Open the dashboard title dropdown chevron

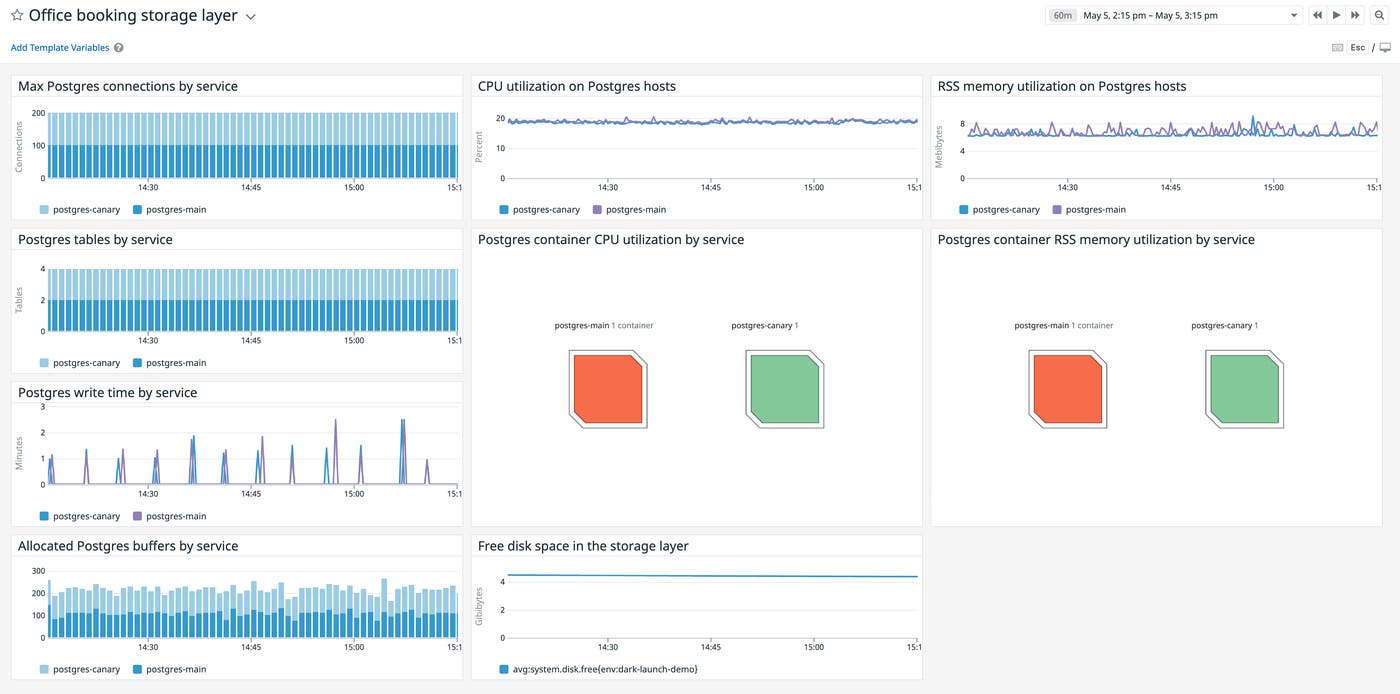(251, 17)
